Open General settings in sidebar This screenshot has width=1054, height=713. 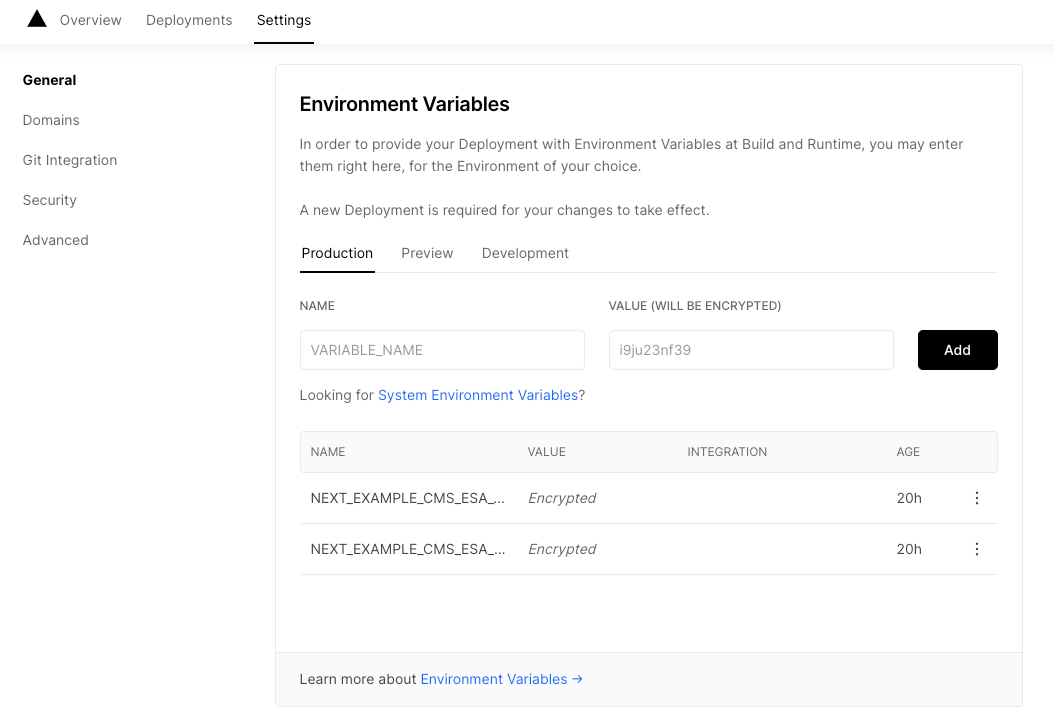50,80
